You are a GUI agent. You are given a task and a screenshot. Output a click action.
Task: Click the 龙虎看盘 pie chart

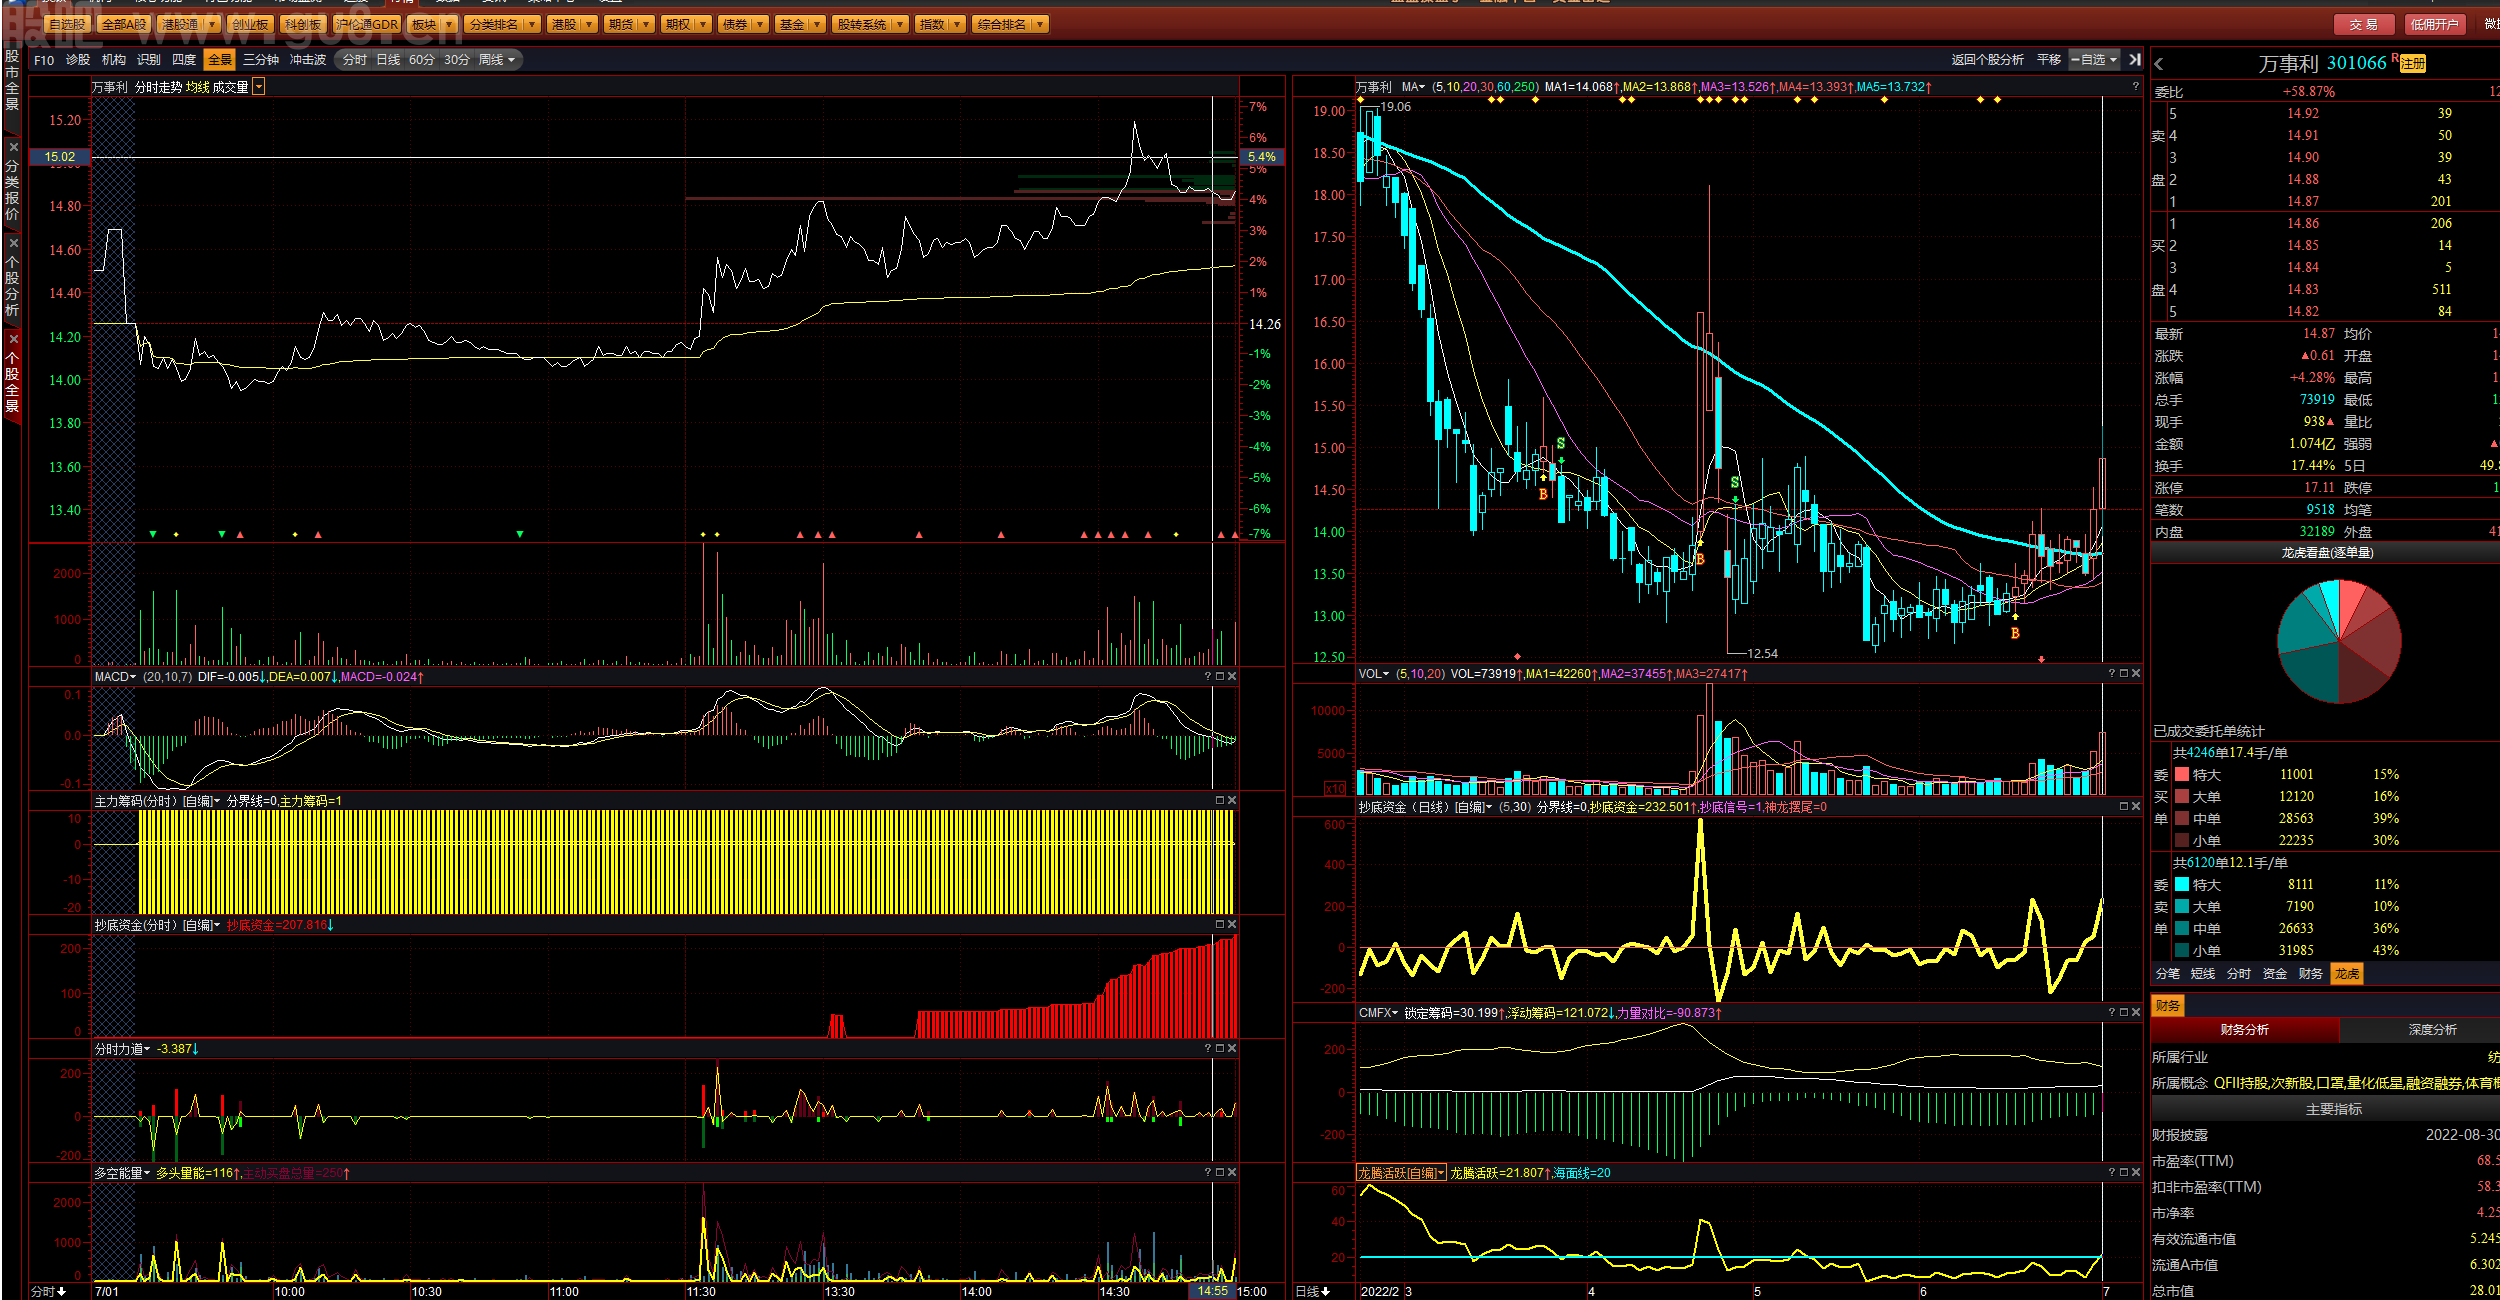click(2340, 641)
